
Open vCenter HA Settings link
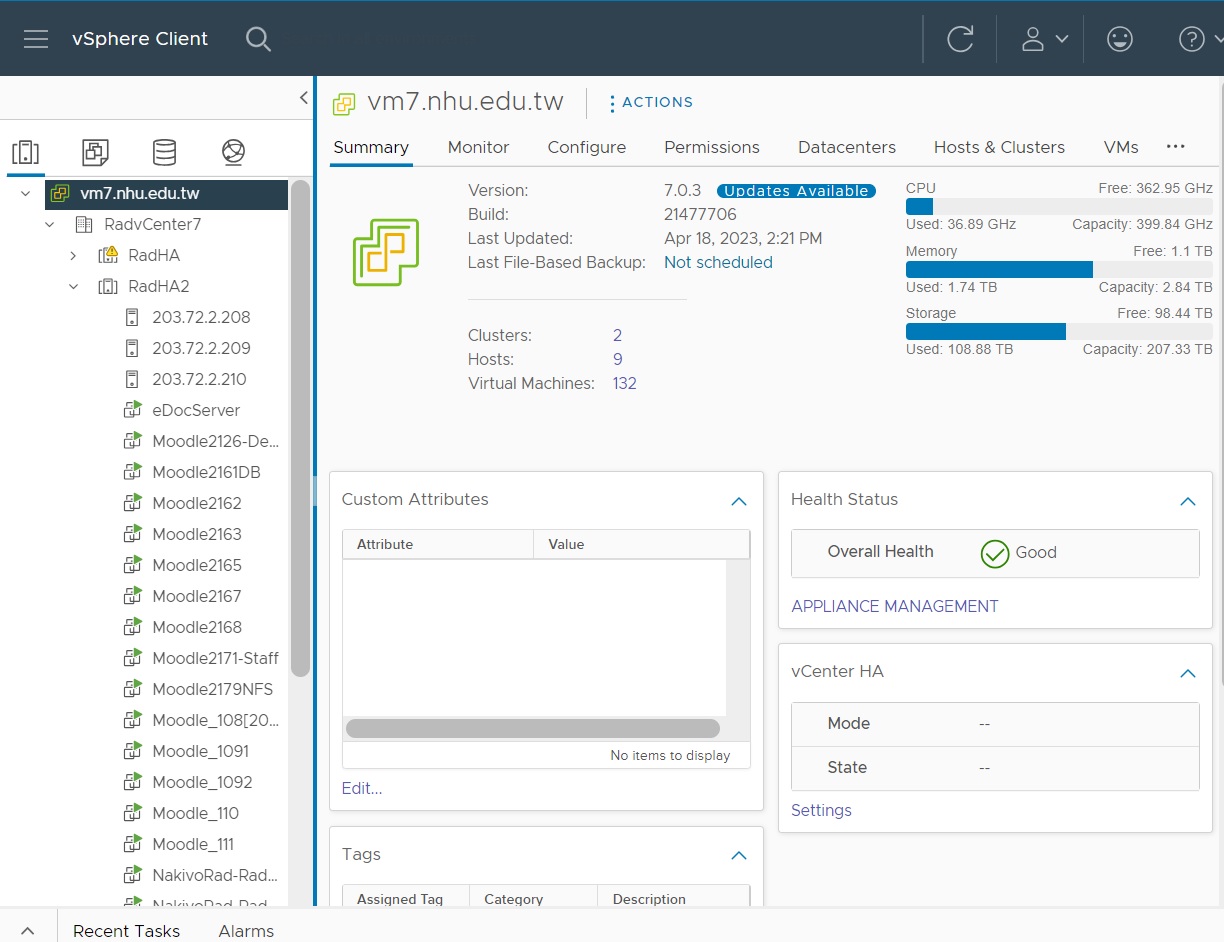(x=821, y=810)
